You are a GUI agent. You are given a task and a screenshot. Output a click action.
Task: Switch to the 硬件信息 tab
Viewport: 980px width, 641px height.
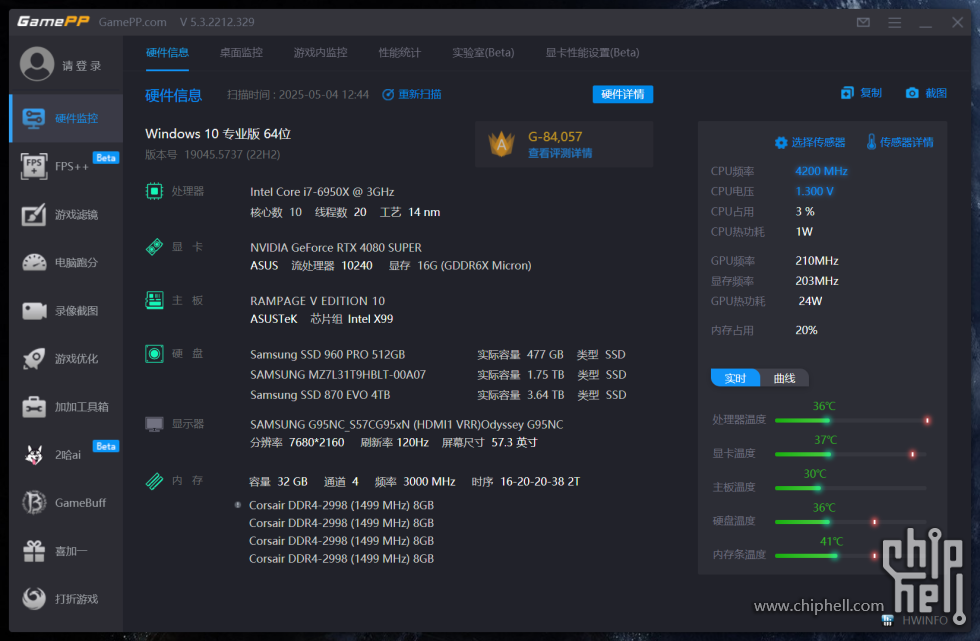pyautogui.click(x=167, y=52)
